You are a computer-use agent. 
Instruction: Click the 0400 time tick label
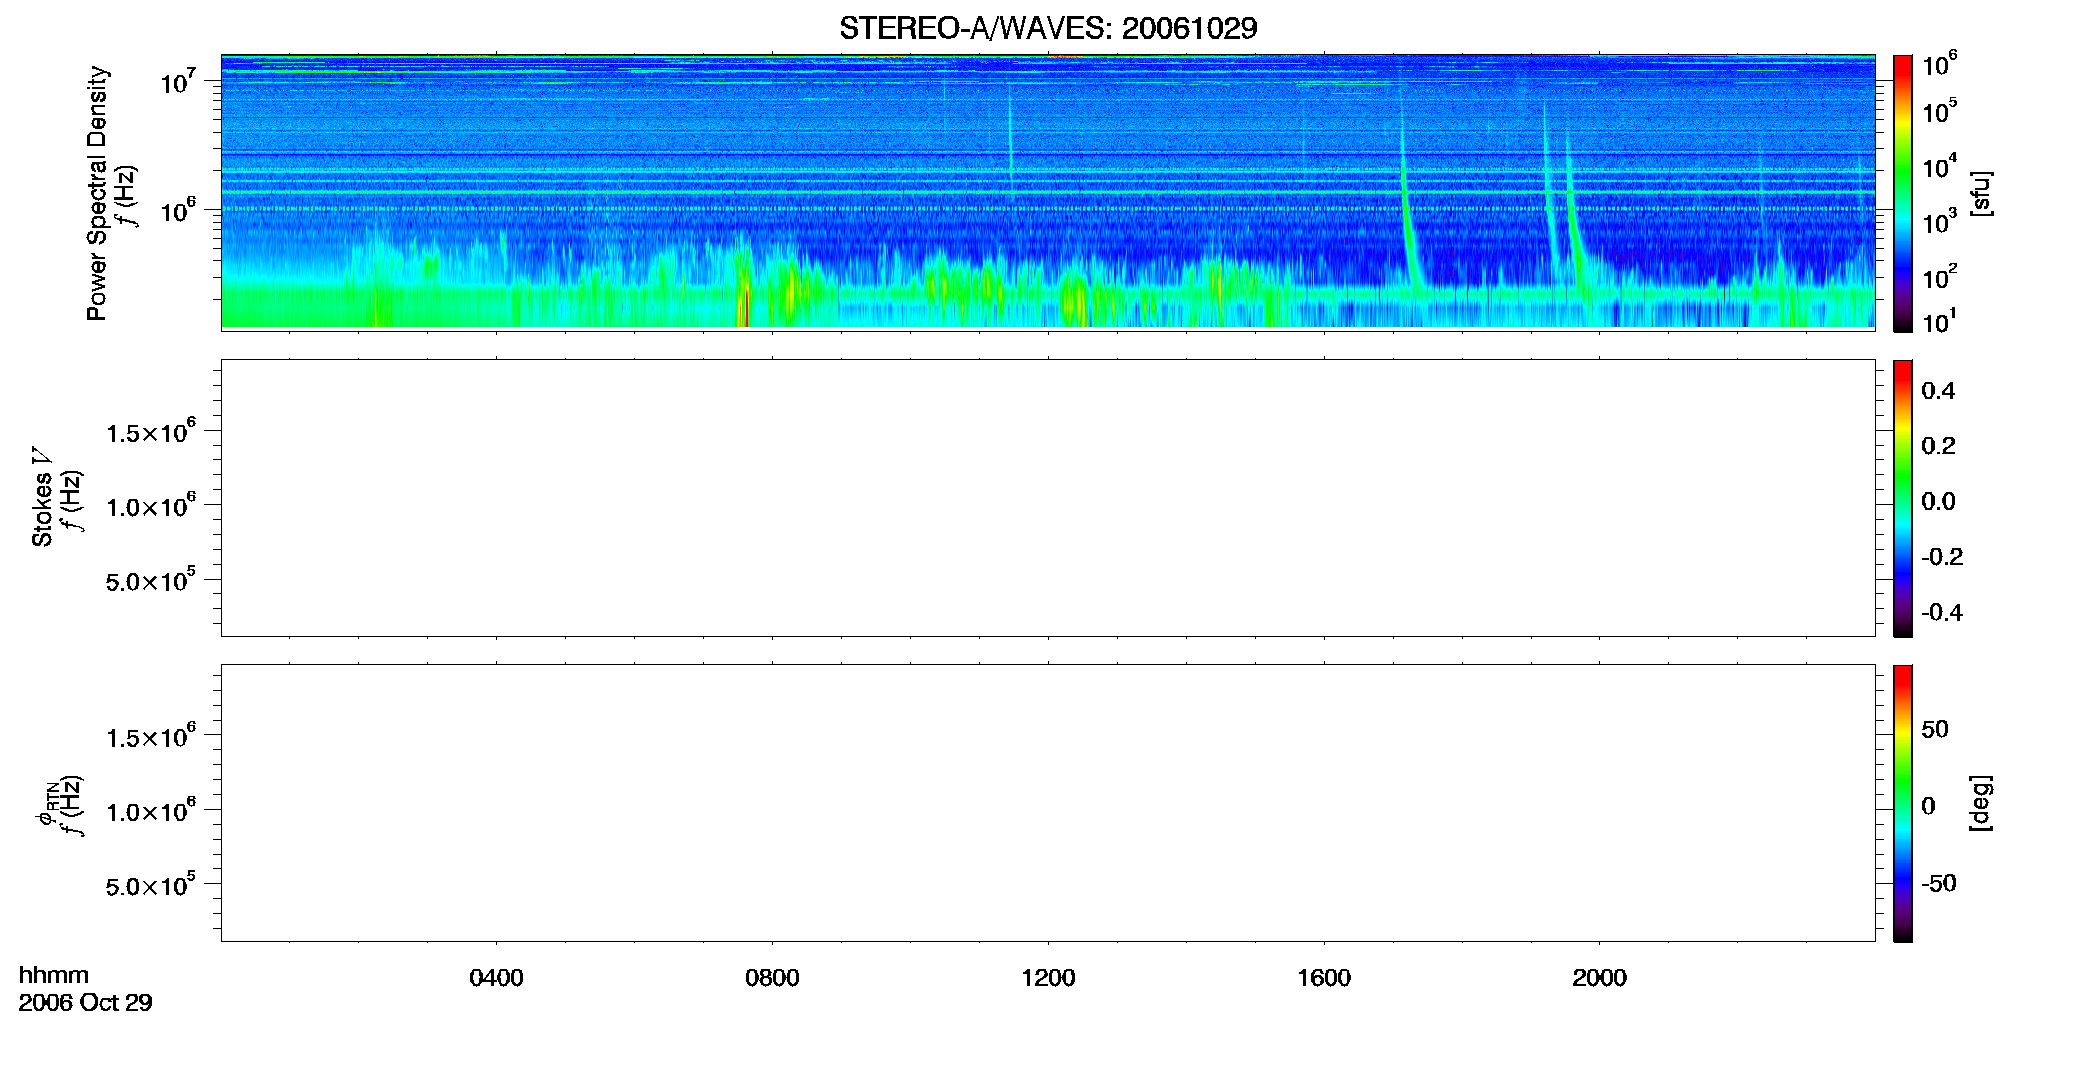(x=496, y=978)
